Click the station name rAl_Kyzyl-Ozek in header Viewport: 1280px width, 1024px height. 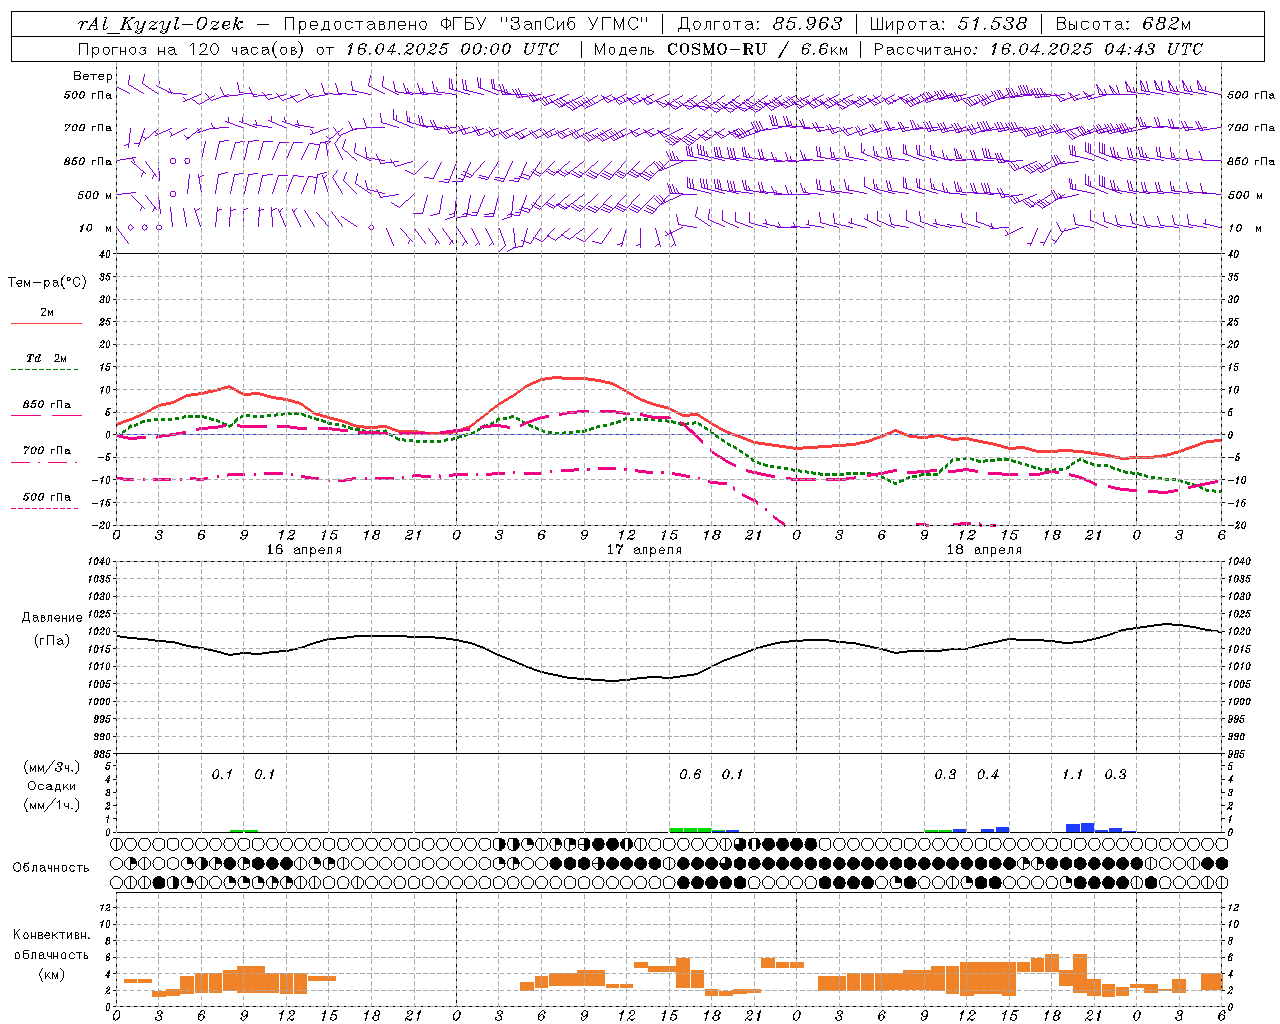point(160,24)
